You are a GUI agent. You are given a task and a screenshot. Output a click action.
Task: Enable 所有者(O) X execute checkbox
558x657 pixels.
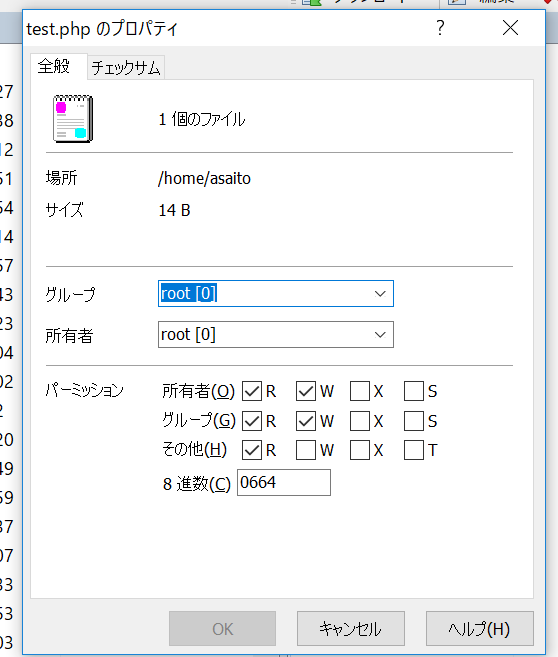coord(360,391)
